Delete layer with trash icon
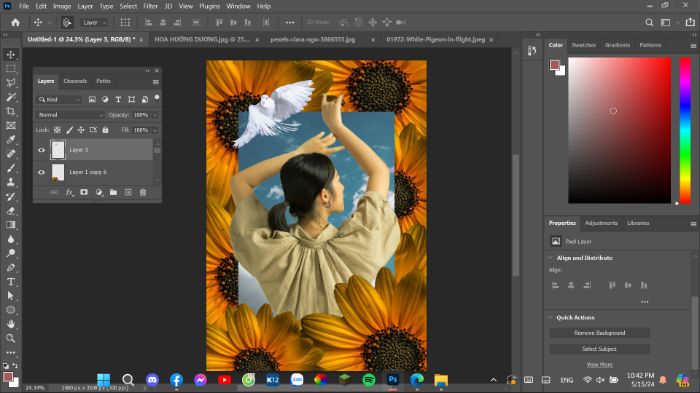This screenshot has height=393, width=700. point(143,192)
